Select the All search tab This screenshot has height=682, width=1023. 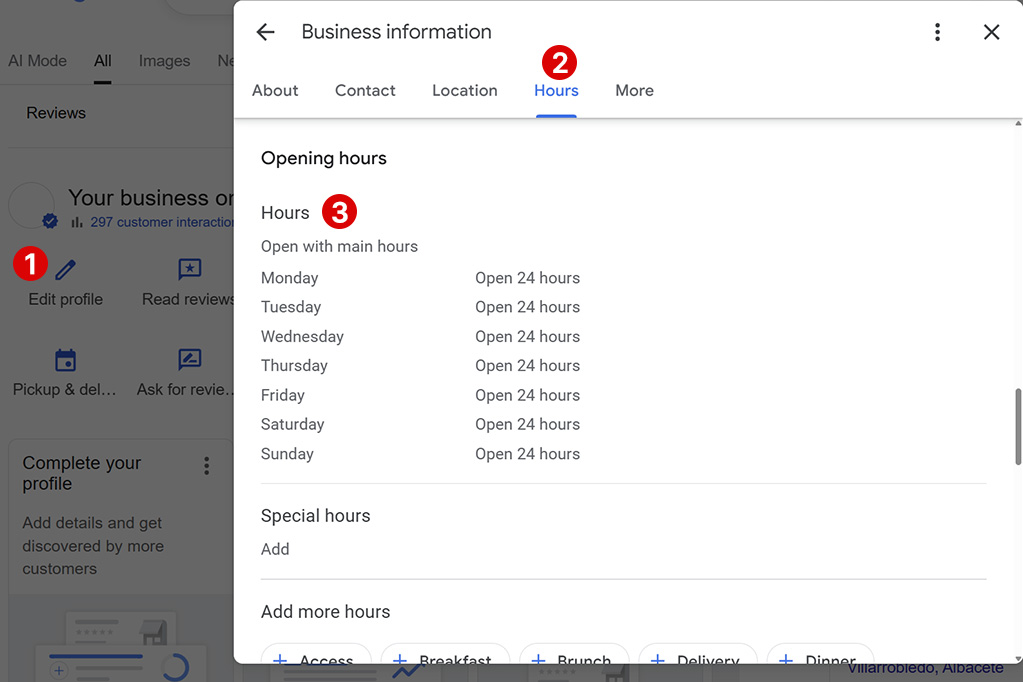[x=102, y=61]
